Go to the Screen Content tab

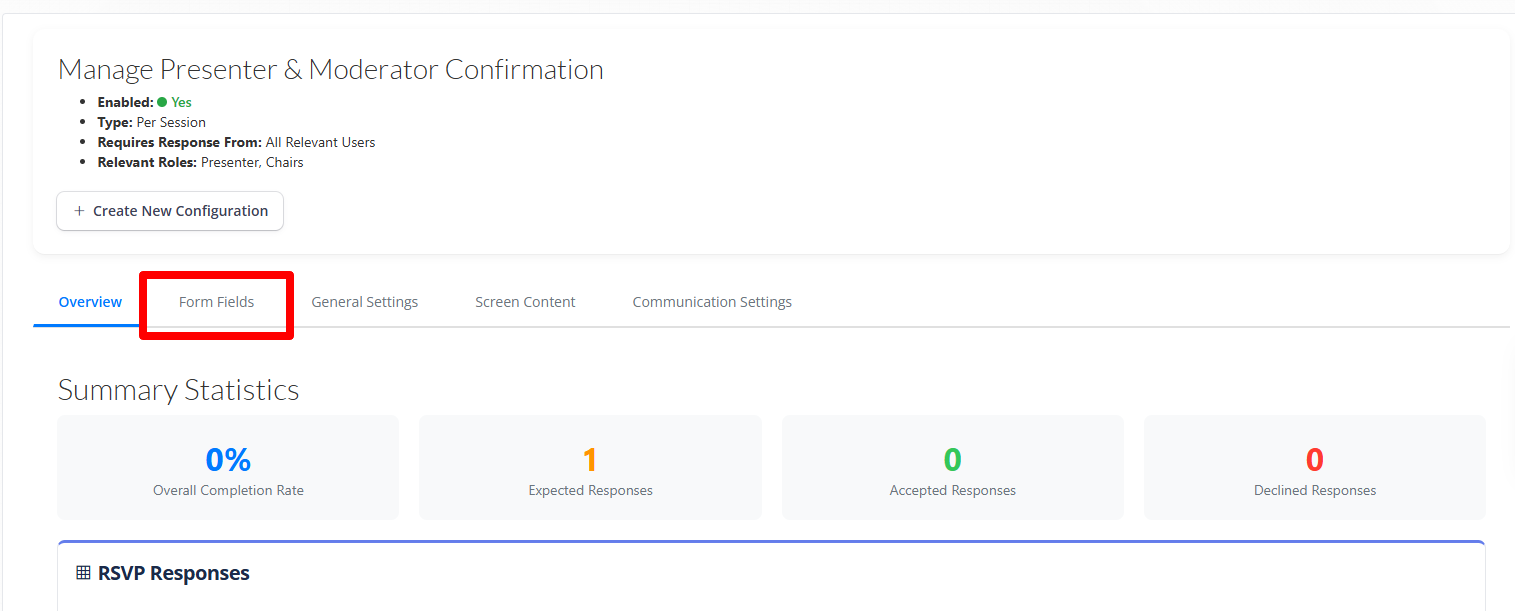click(525, 302)
